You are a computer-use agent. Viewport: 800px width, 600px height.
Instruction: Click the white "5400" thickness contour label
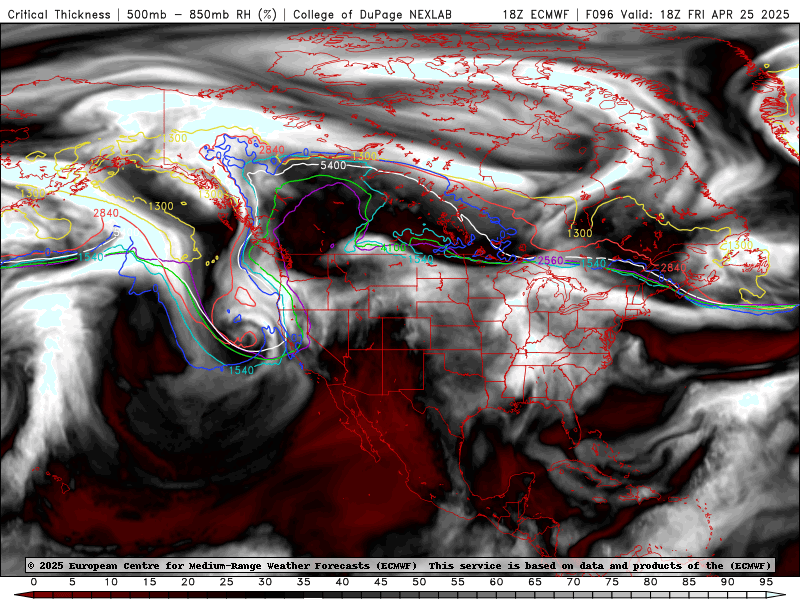[x=333, y=165]
